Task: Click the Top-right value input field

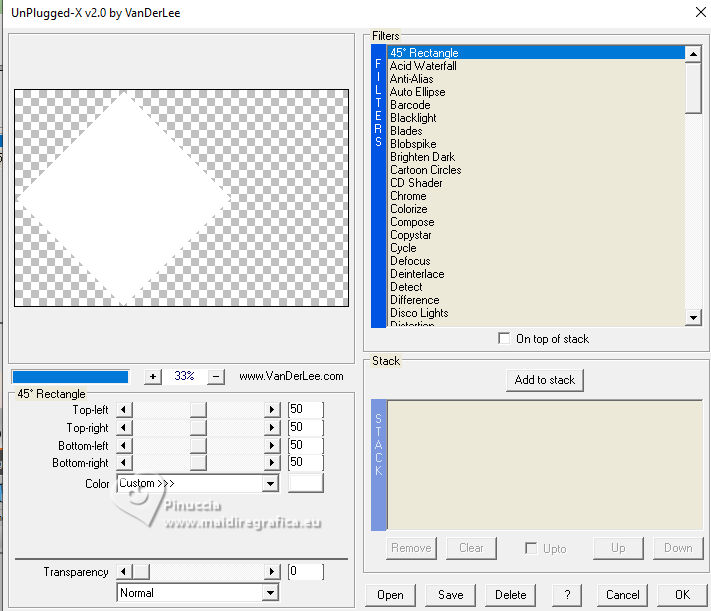Action: tap(306, 427)
